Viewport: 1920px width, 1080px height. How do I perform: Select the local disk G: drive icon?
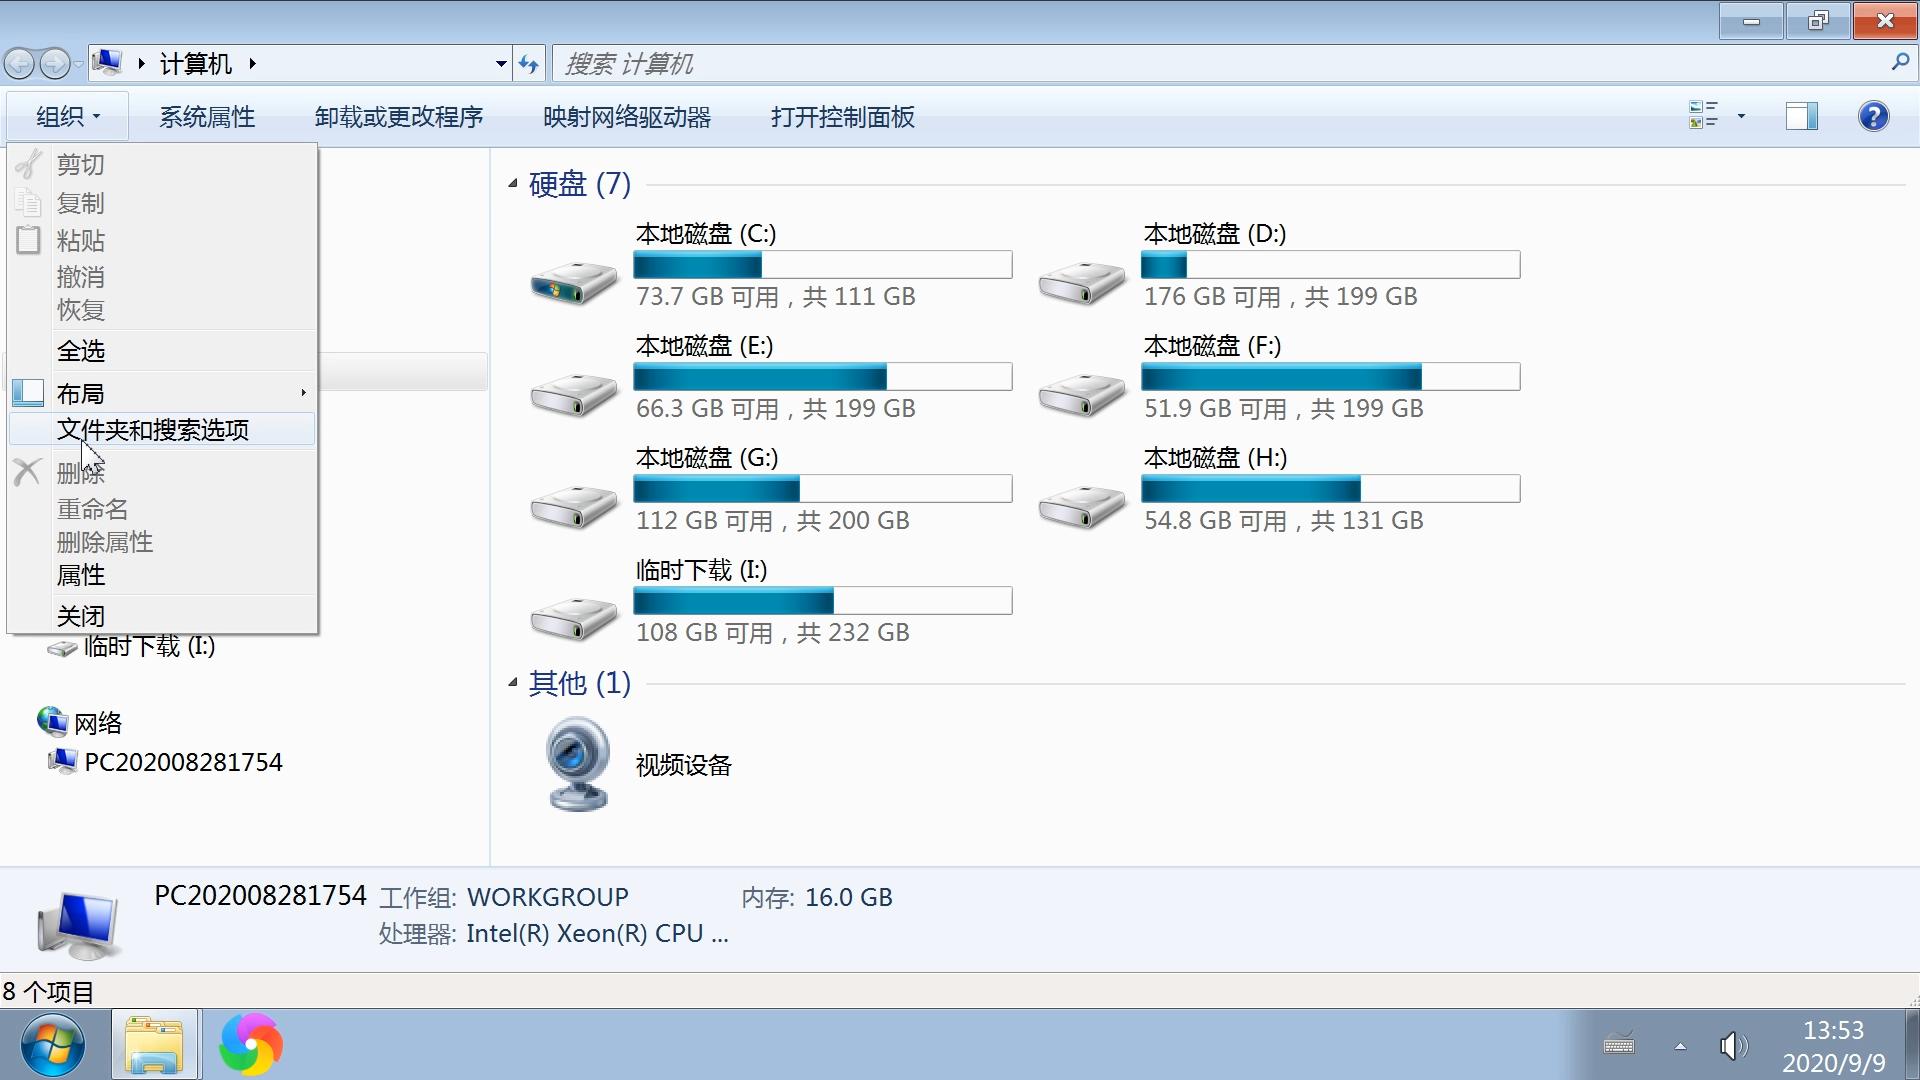(574, 506)
